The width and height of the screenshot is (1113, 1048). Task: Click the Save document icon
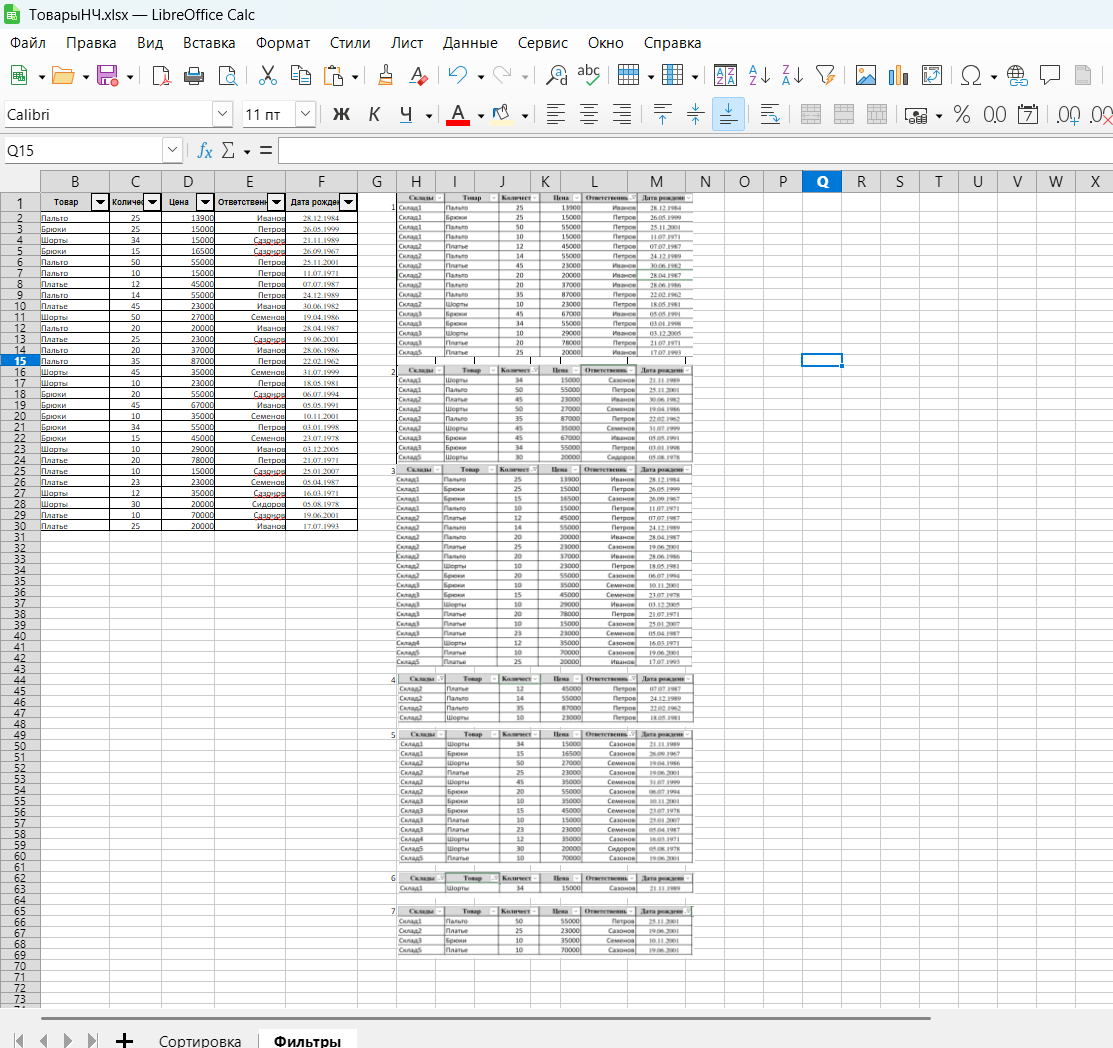click(x=107, y=75)
